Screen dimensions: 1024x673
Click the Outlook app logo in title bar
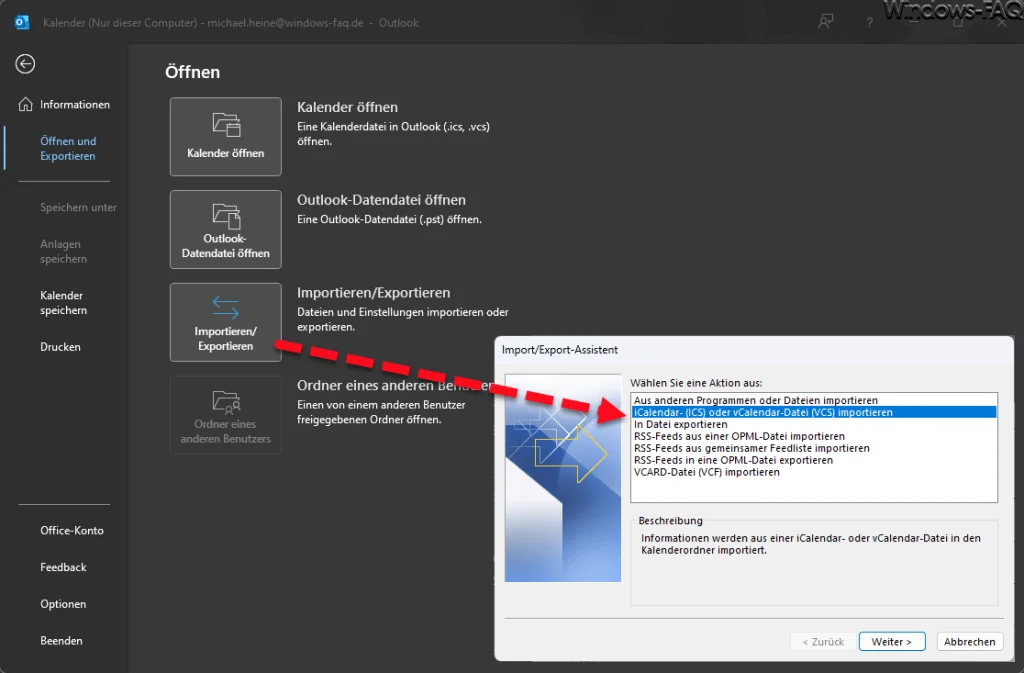click(x=22, y=22)
